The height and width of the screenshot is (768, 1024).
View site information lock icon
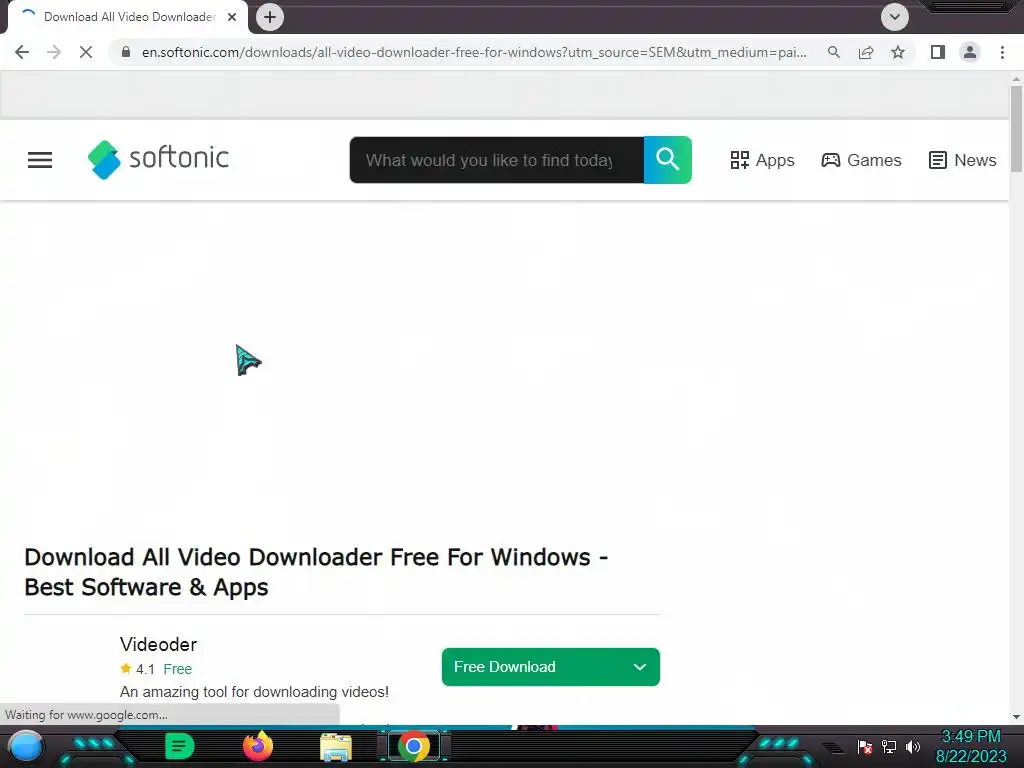tap(126, 52)
